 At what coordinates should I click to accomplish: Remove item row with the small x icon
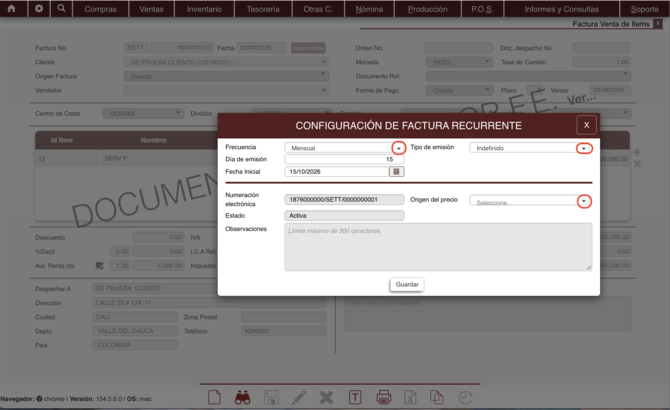pos(637,164)
